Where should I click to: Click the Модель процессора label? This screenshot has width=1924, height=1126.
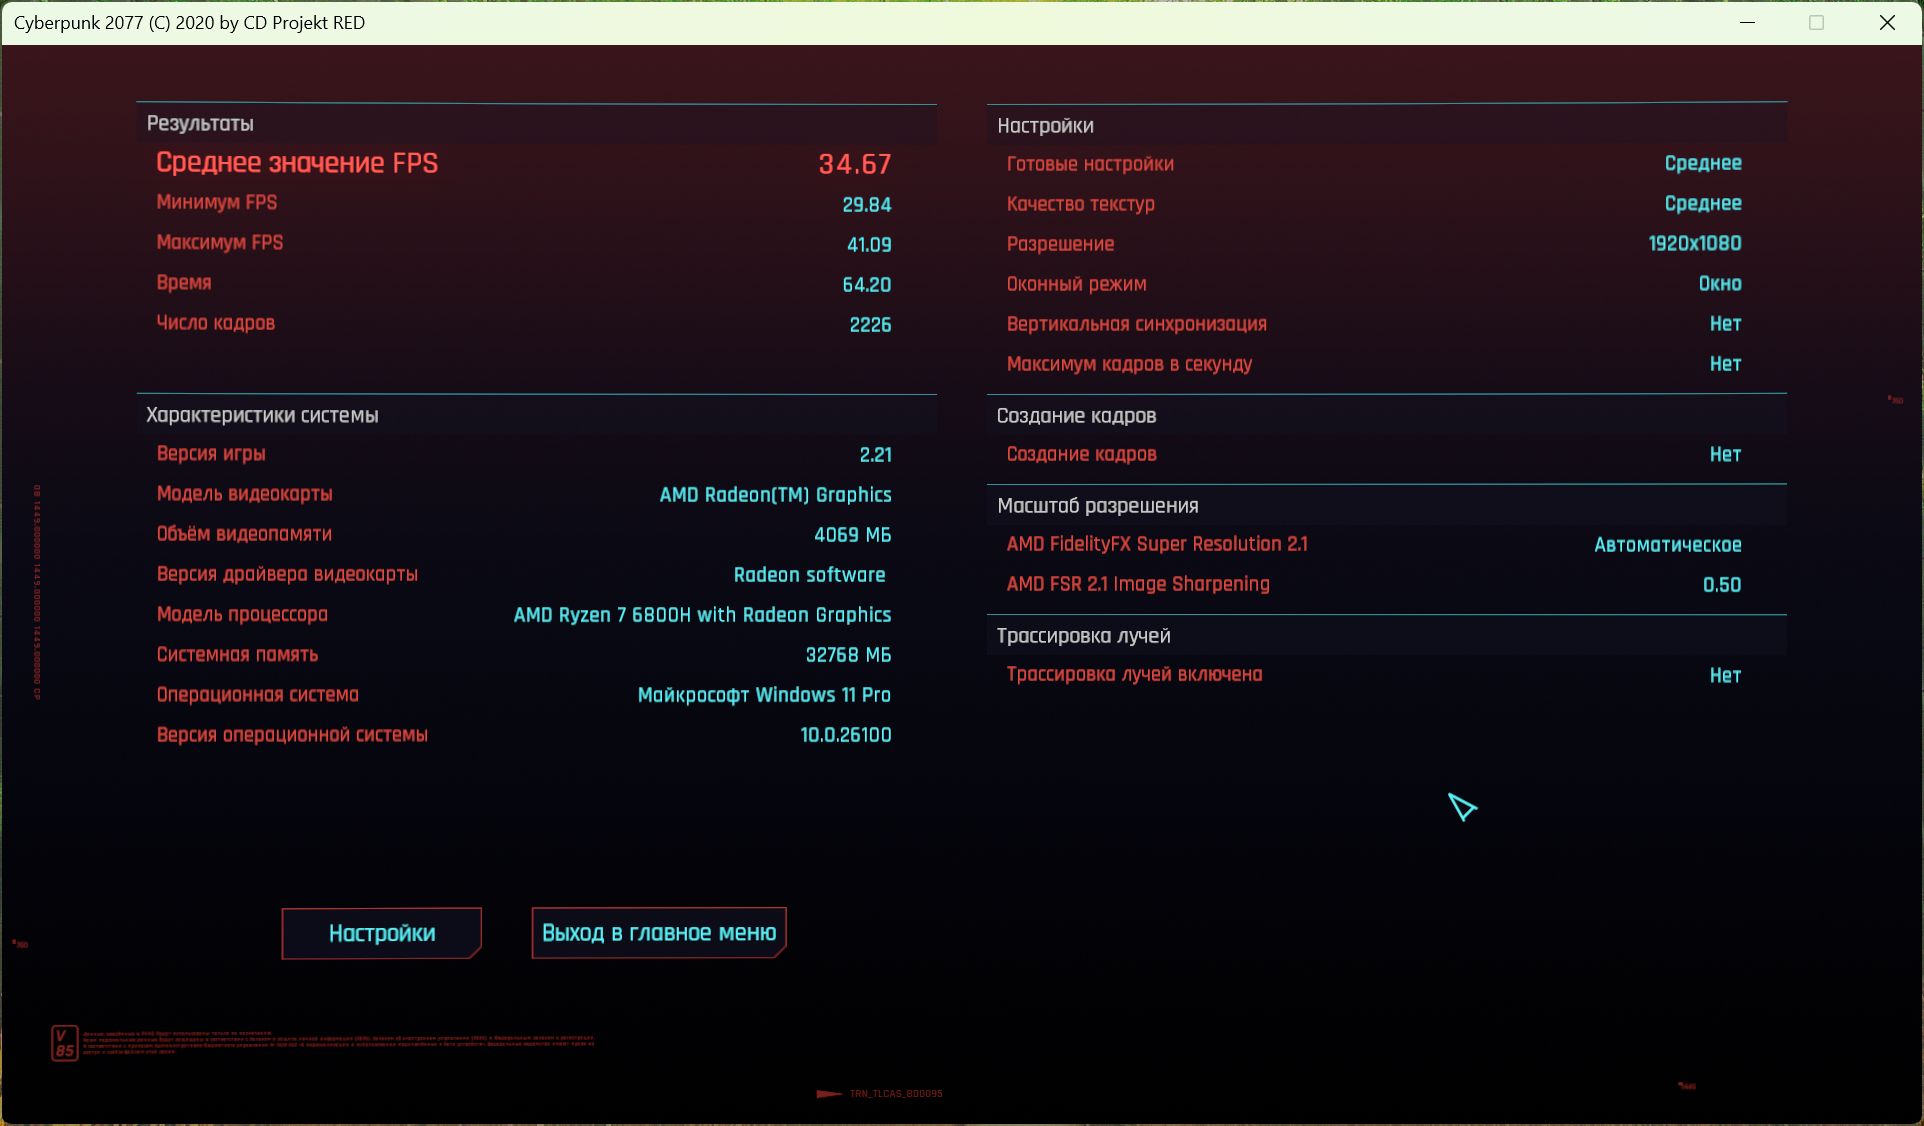[242, 614]
